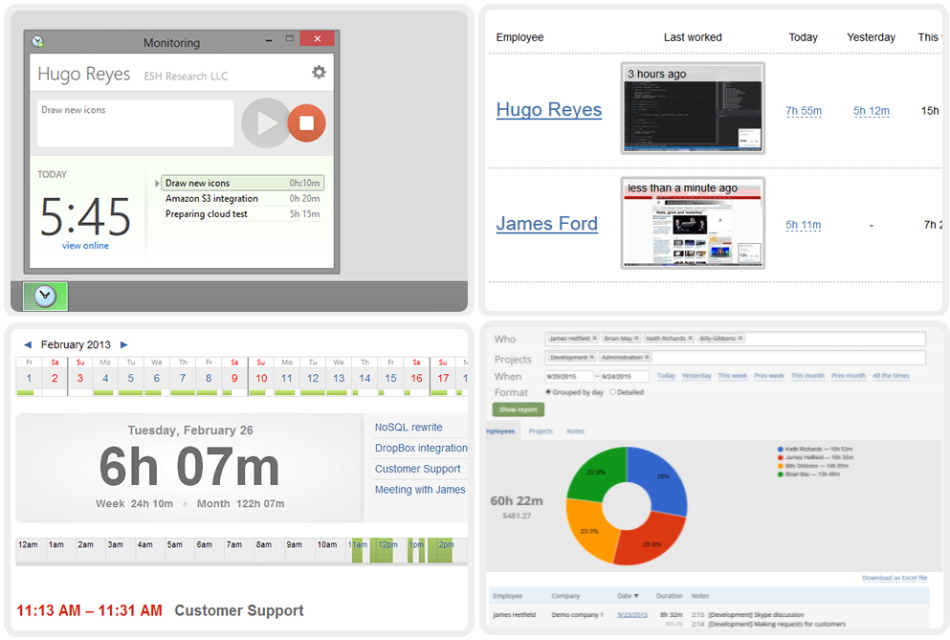
Task: Go to previous month with left arrow
Action: coord(28,345)
